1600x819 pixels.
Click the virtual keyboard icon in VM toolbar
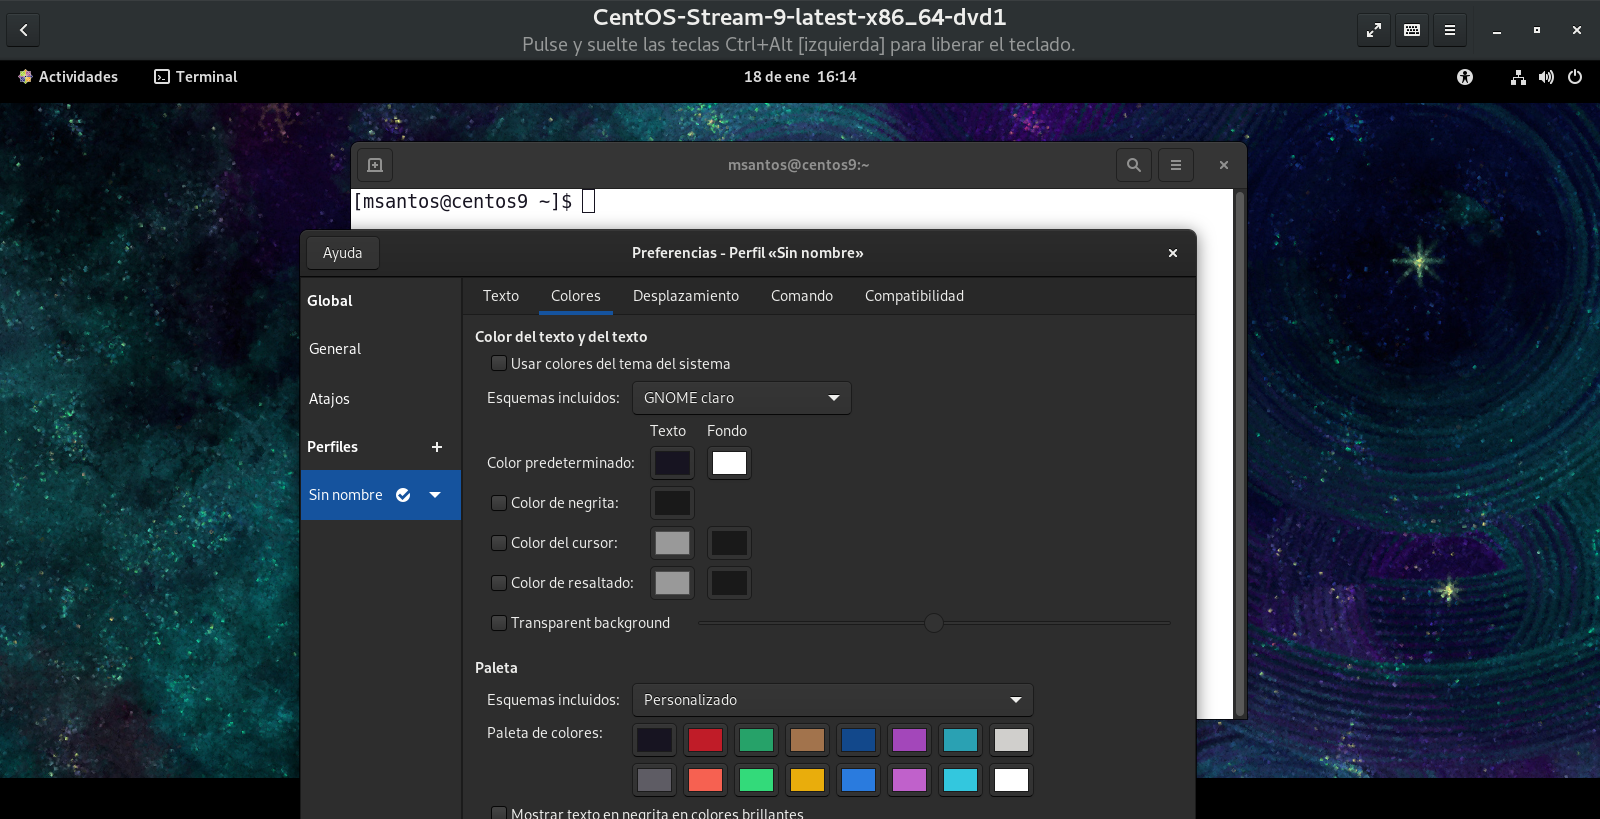tap(1411, 30)
